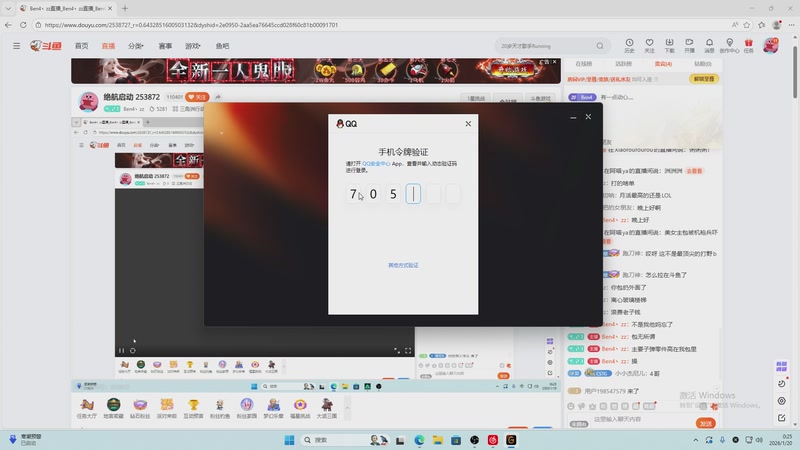The width and height of the screenshot is (800, 450).
Task: Open 赛事 in Douyu navigation
Action: click(165, 46)
